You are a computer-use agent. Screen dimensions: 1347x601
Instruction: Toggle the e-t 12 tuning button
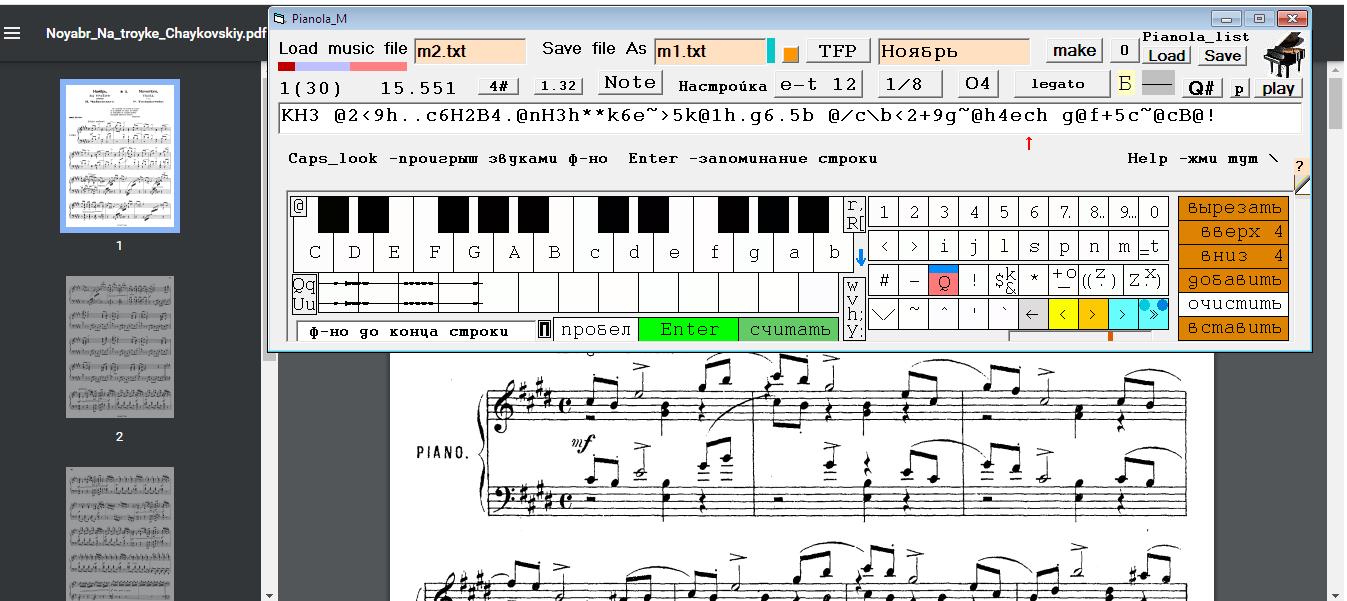[818, 84]
